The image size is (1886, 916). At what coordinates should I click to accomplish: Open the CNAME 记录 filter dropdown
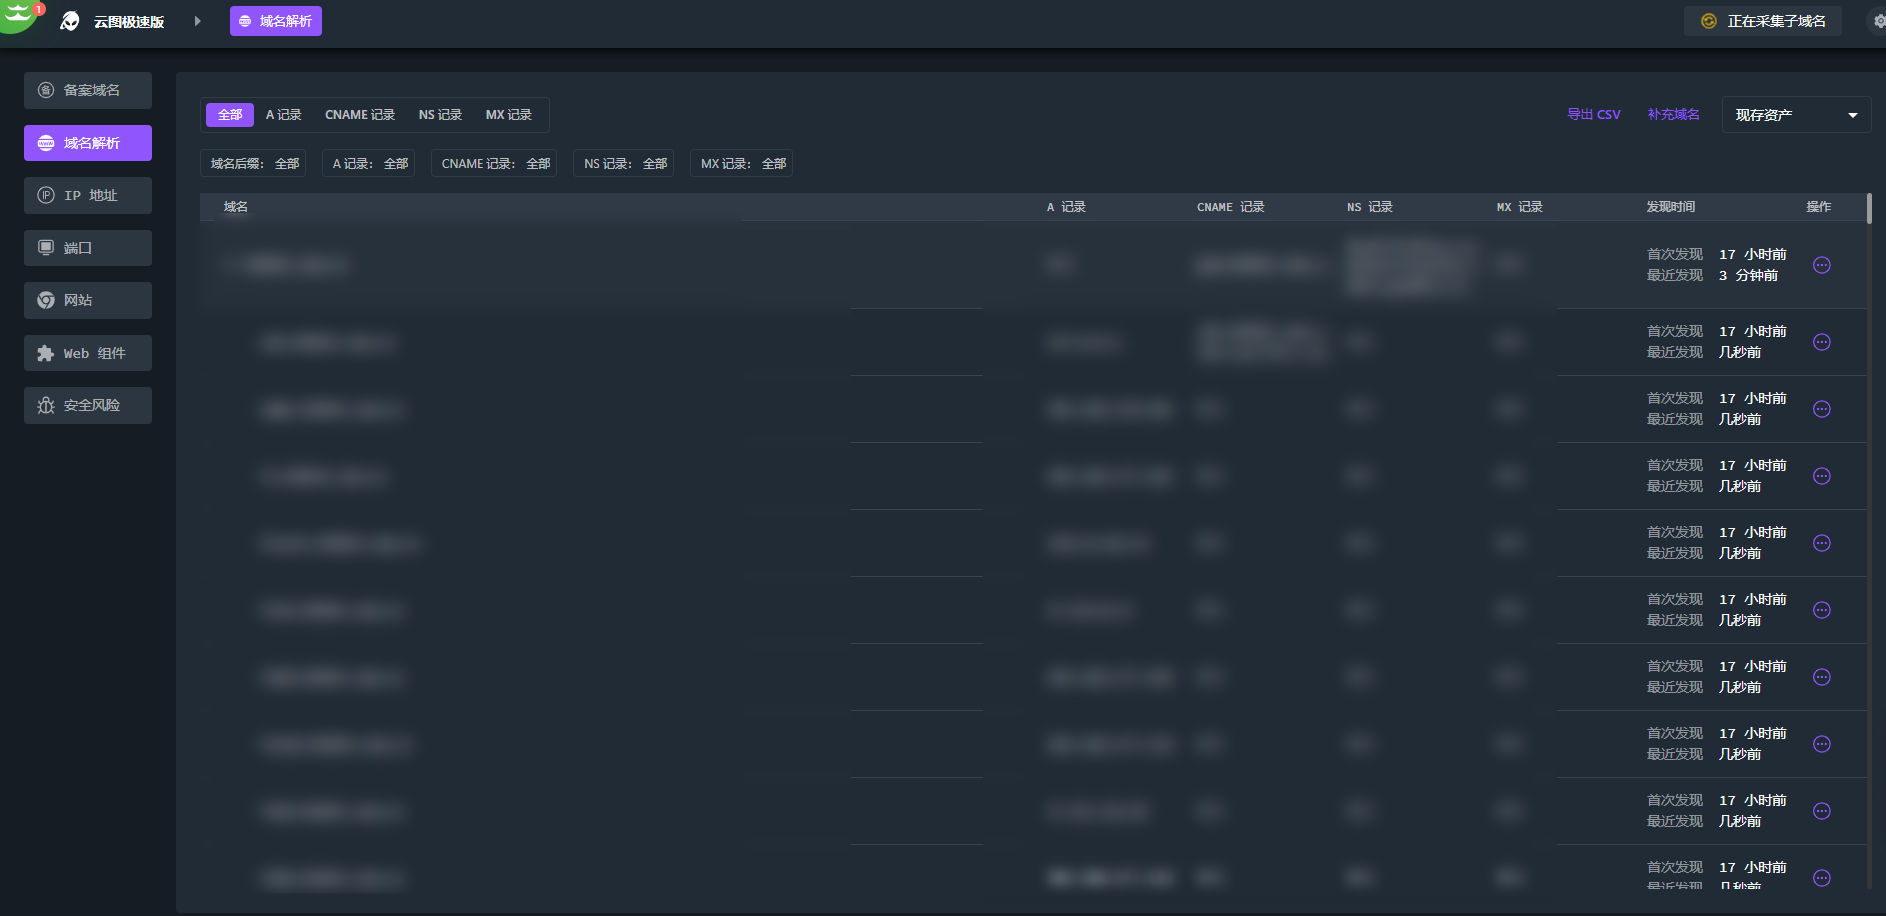[494, 163]
